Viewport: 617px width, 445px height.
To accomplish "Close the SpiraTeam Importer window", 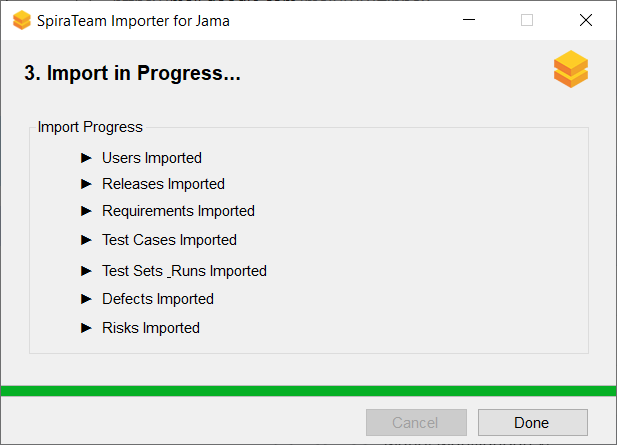I will [586, 20].
